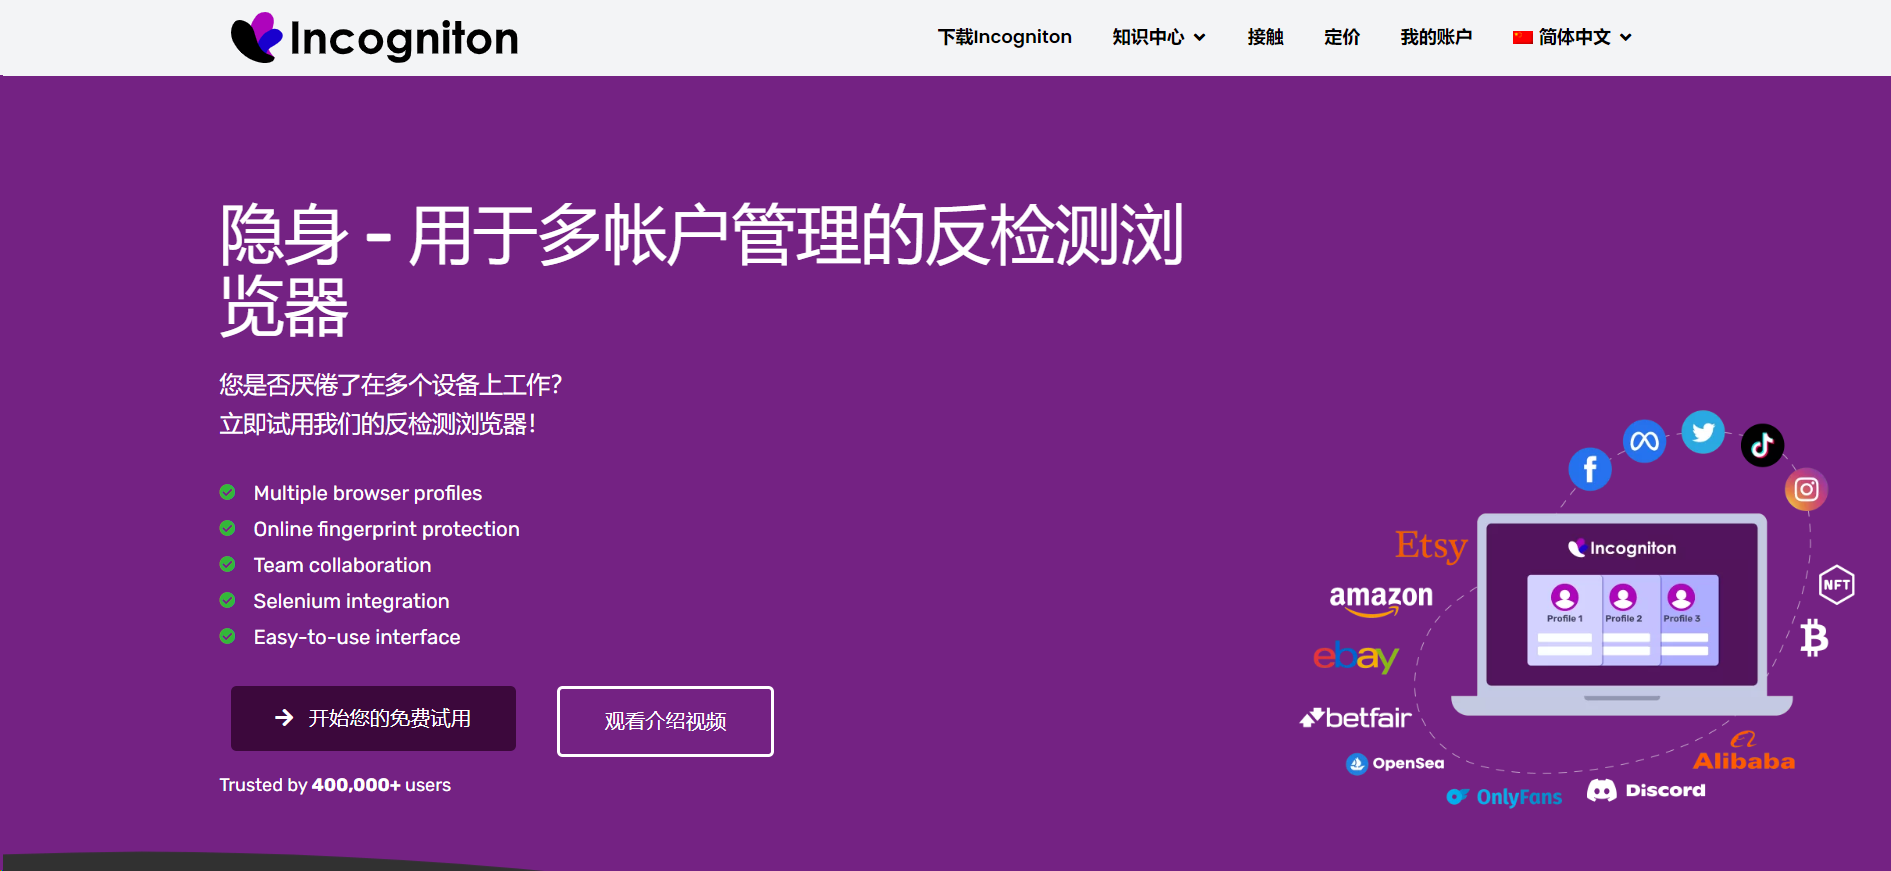
Task: Click the 观看介绍视频 button
Action: pos(665,721)
